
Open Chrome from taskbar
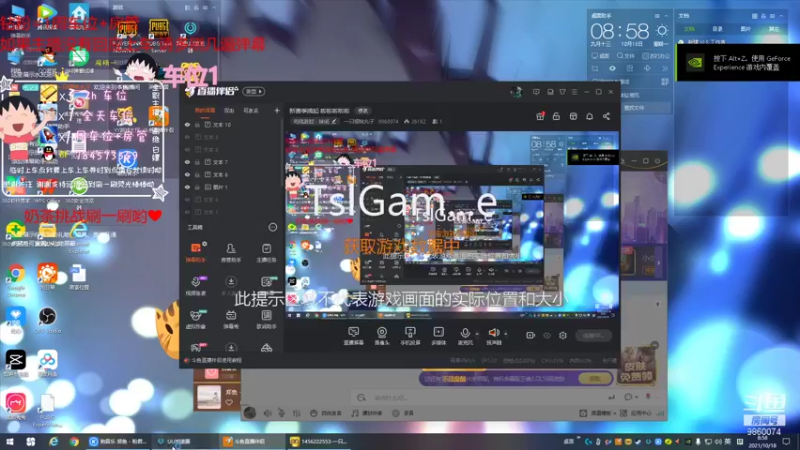74,441
